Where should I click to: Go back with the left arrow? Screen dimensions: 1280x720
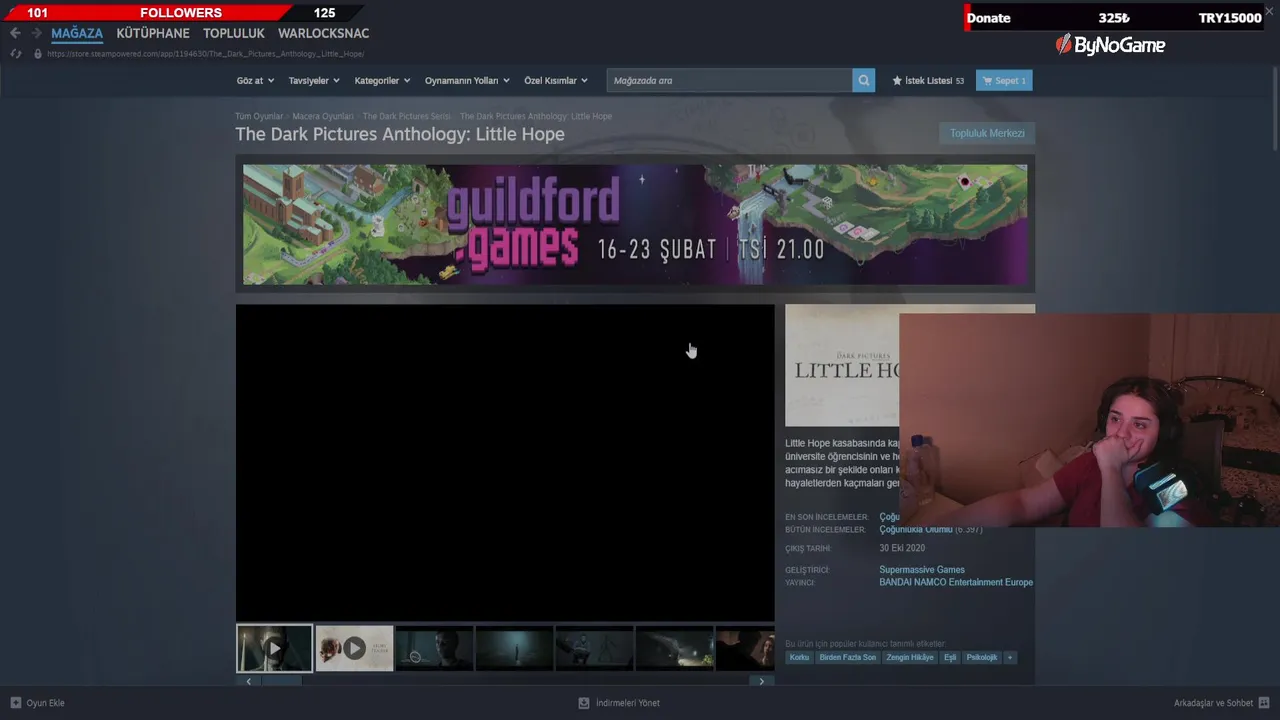15,33
